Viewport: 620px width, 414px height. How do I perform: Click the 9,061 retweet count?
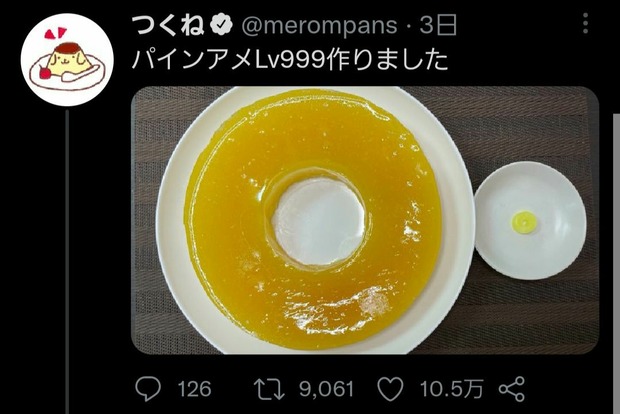pyautogui.click(x=326, y=389)
